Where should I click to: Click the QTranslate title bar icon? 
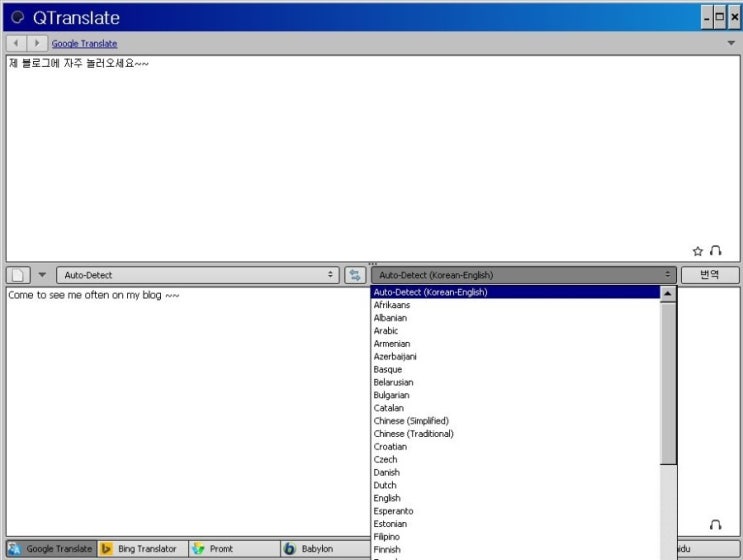click(18, 18)
